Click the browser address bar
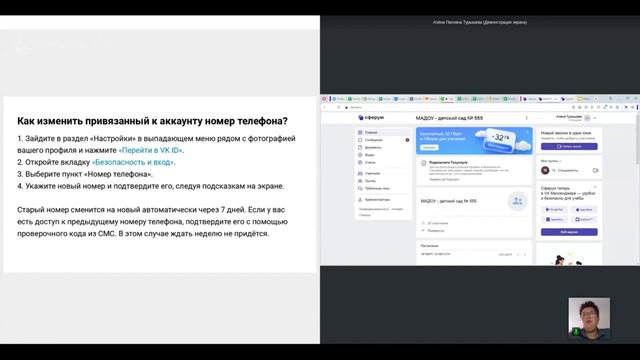Viewport: 640px width, 360px height. 455,107
